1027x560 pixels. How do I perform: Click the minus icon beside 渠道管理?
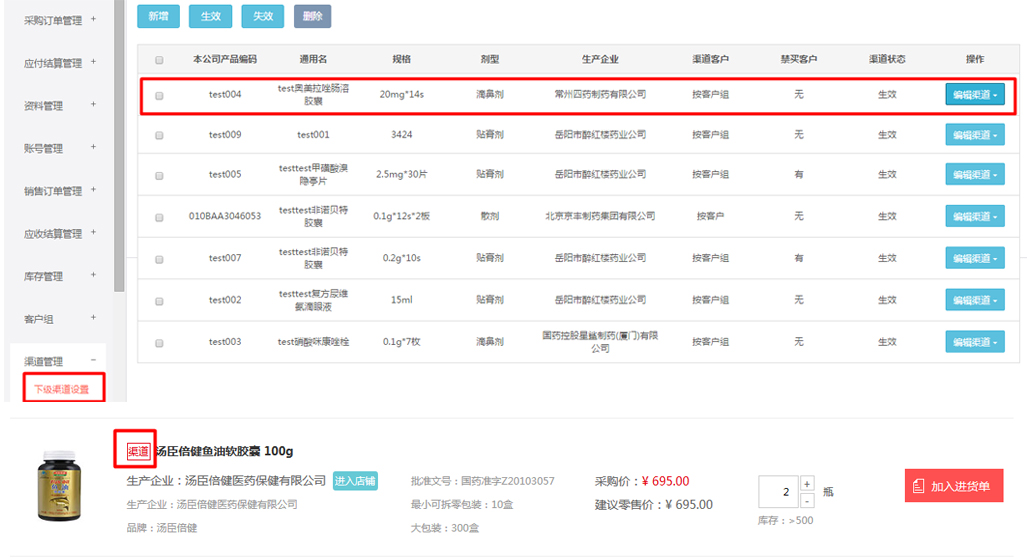click(93, 360)
